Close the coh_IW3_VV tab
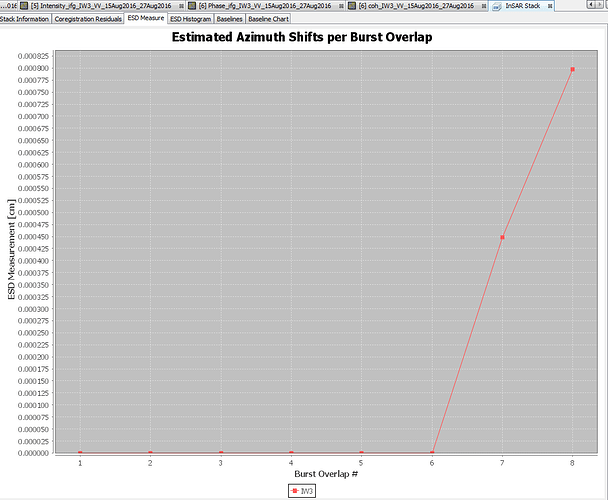This screenshot has height=500, width=608. click(x=484, y=6)
